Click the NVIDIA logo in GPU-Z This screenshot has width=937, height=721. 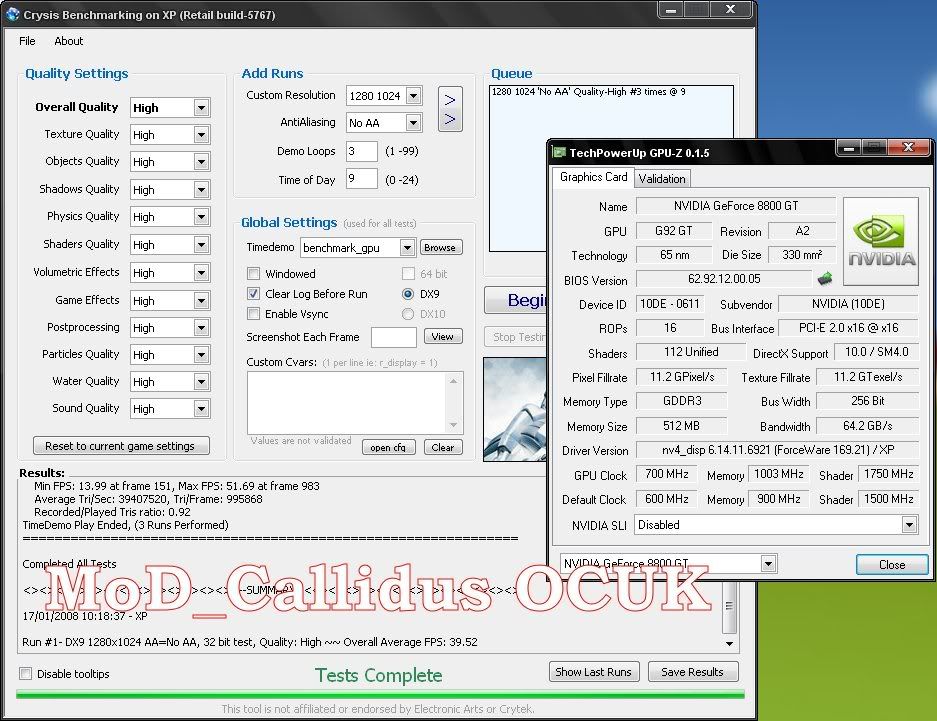point(881,241)
